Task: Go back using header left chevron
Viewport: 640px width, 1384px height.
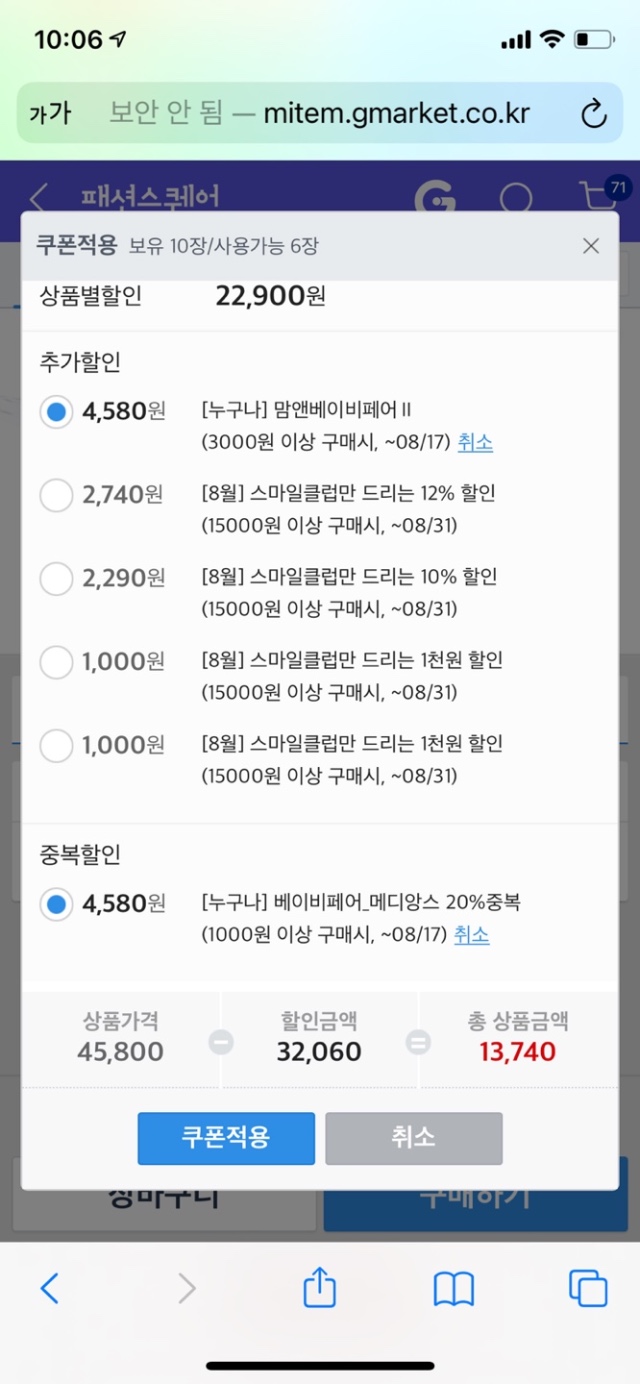Action: coord(39,198)
